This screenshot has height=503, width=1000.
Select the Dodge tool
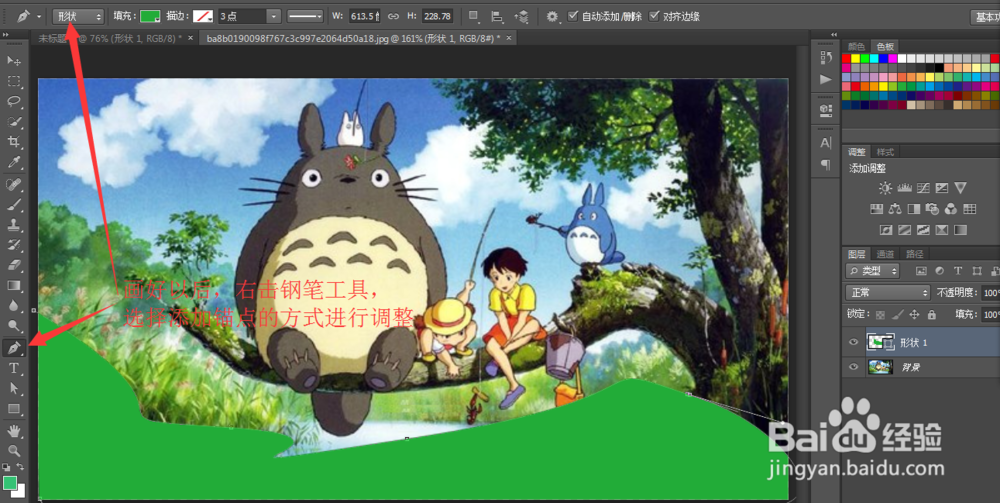point(13,326)
